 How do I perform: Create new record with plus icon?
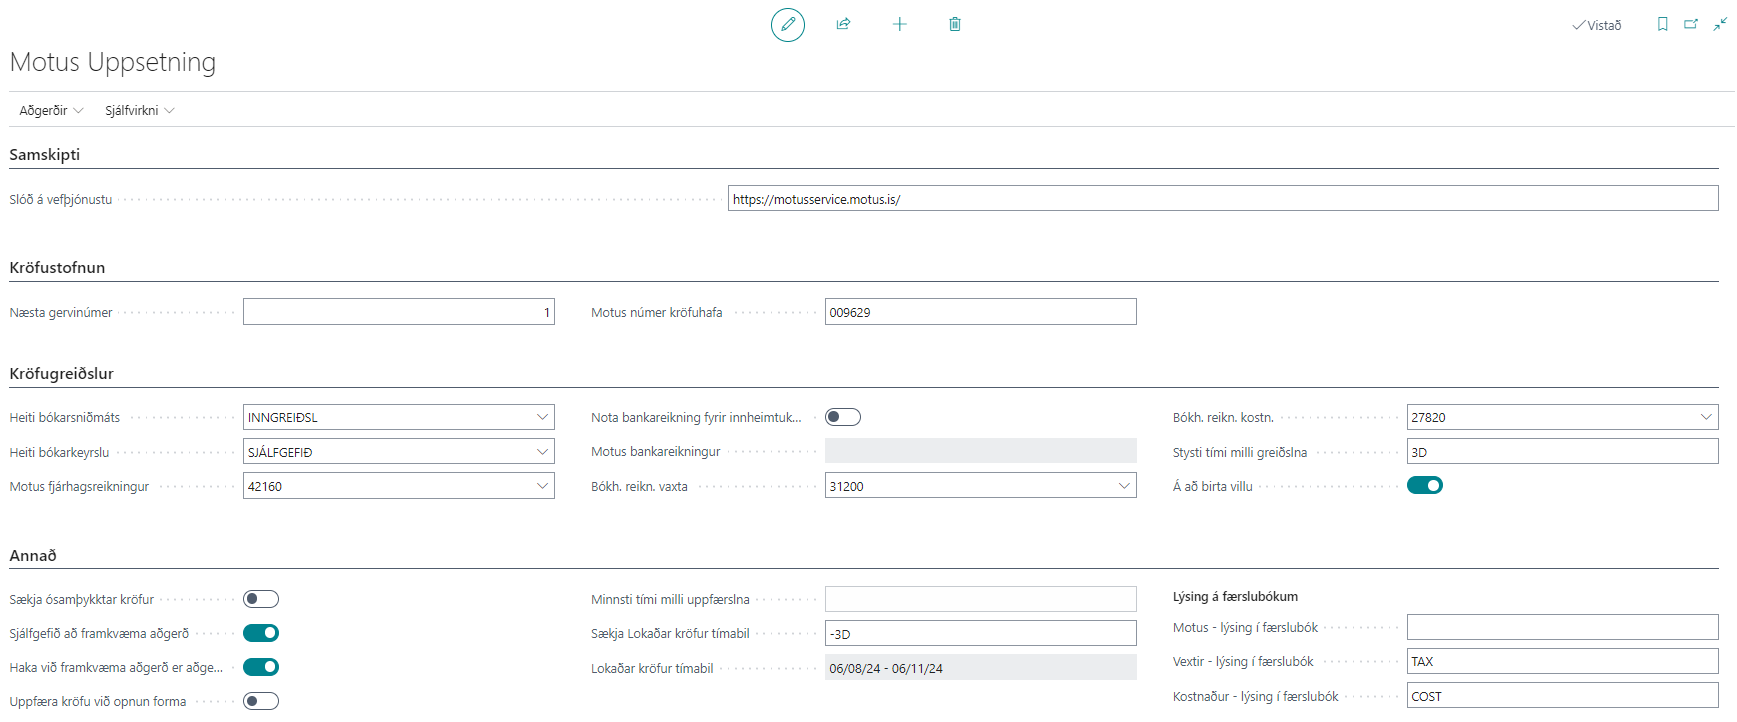point(899,24)
